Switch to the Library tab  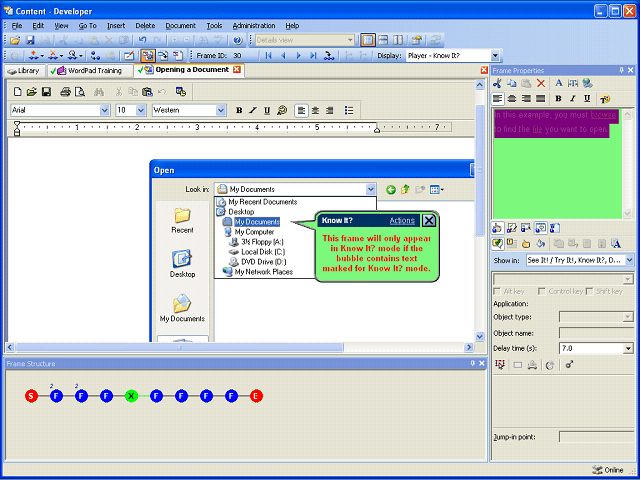tap(24, 71)
